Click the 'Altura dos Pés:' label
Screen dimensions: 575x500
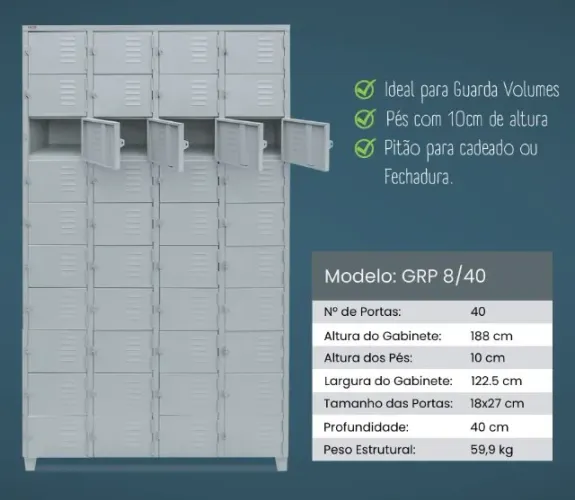368,358
